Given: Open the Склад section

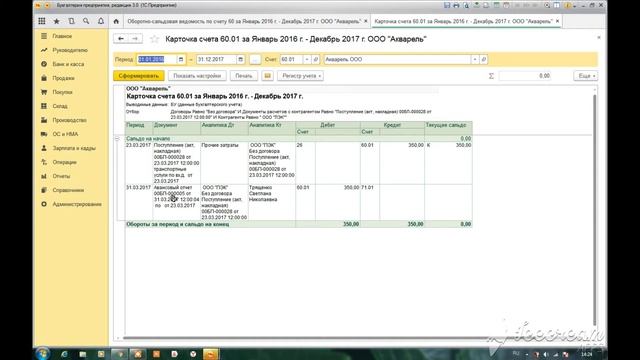Looking at the screenshot, I should point(60,106).
